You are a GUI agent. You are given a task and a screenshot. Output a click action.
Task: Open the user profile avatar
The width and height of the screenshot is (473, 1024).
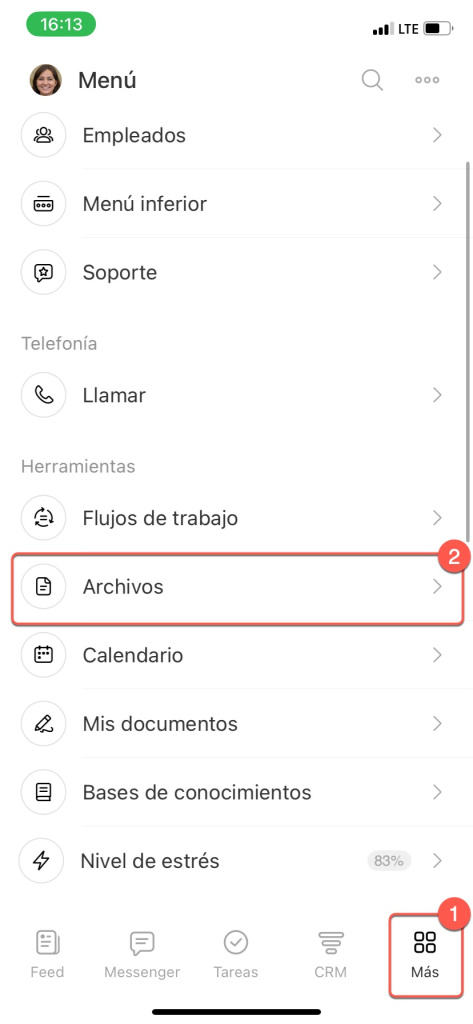click(x=46, y=80)
